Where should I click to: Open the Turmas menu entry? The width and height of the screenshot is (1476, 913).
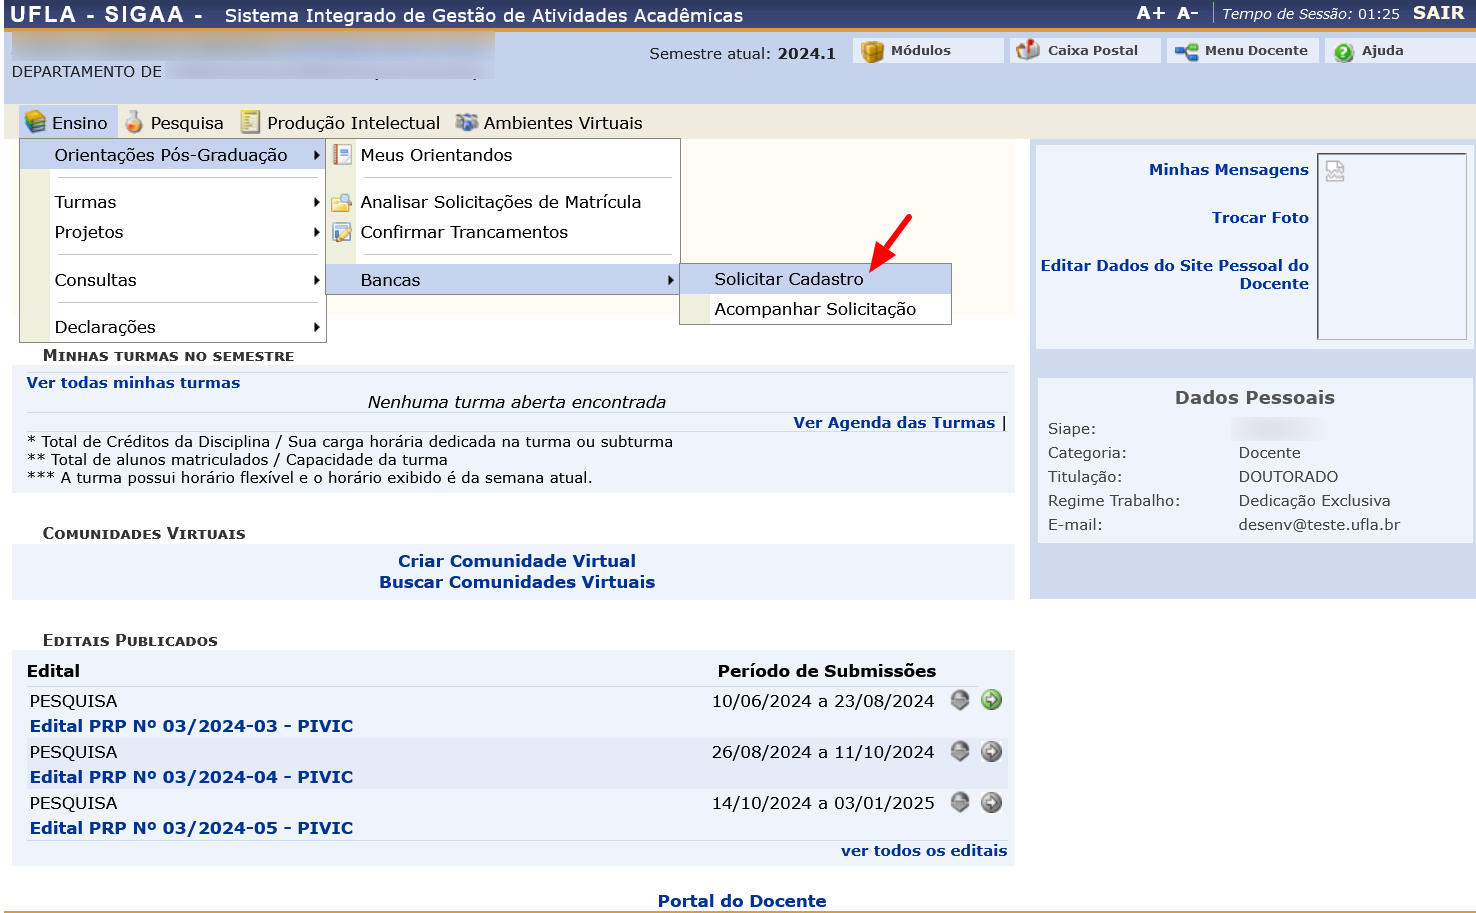pos(173,202)
